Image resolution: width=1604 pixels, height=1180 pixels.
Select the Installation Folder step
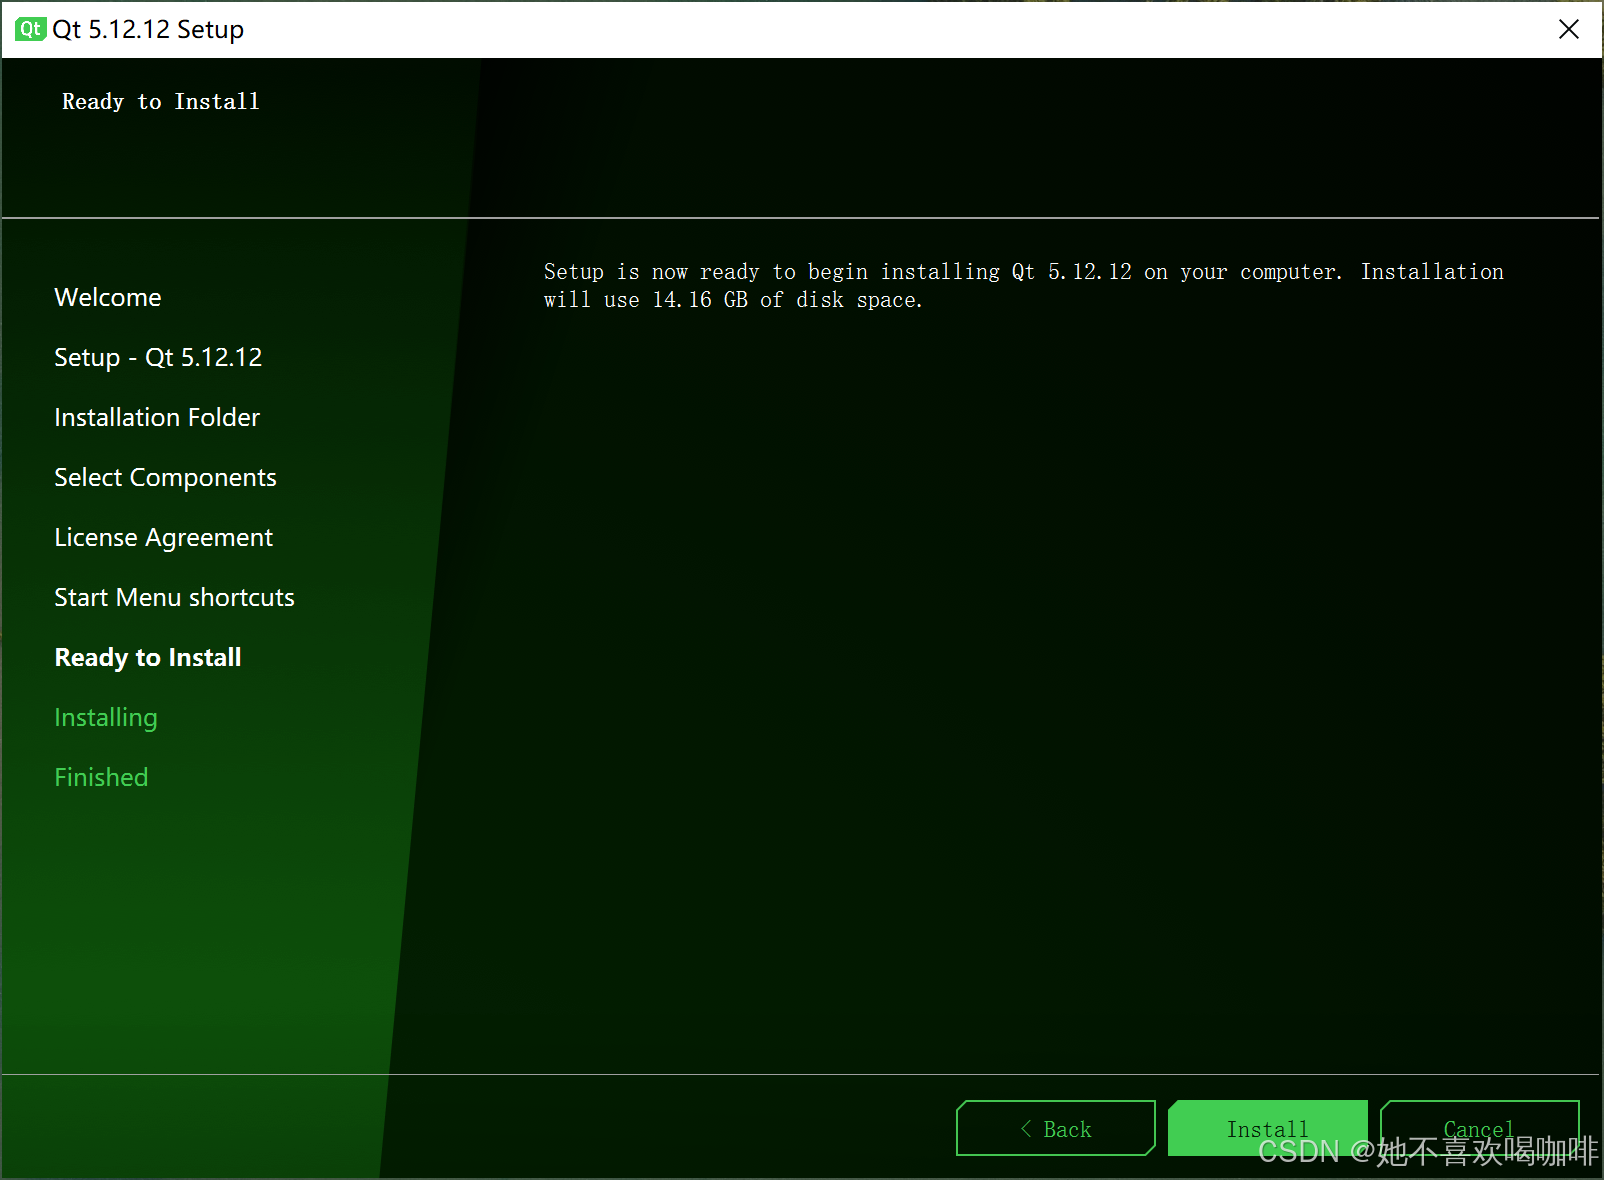tap(157, 417)
